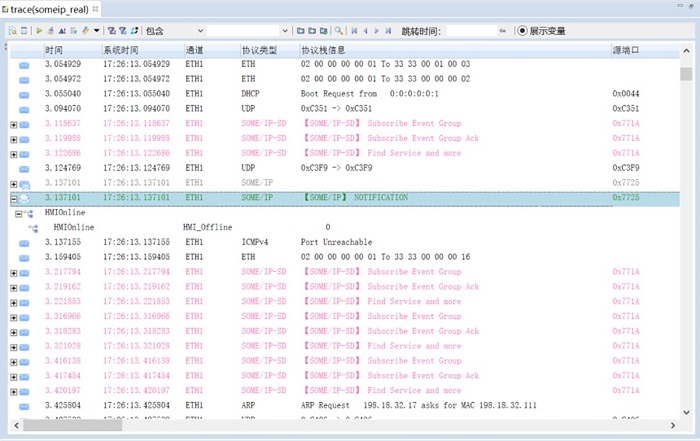Click the vertical scrollbar up arrow
This screenshot has height=441, width=700.
[x=686, y=51]
